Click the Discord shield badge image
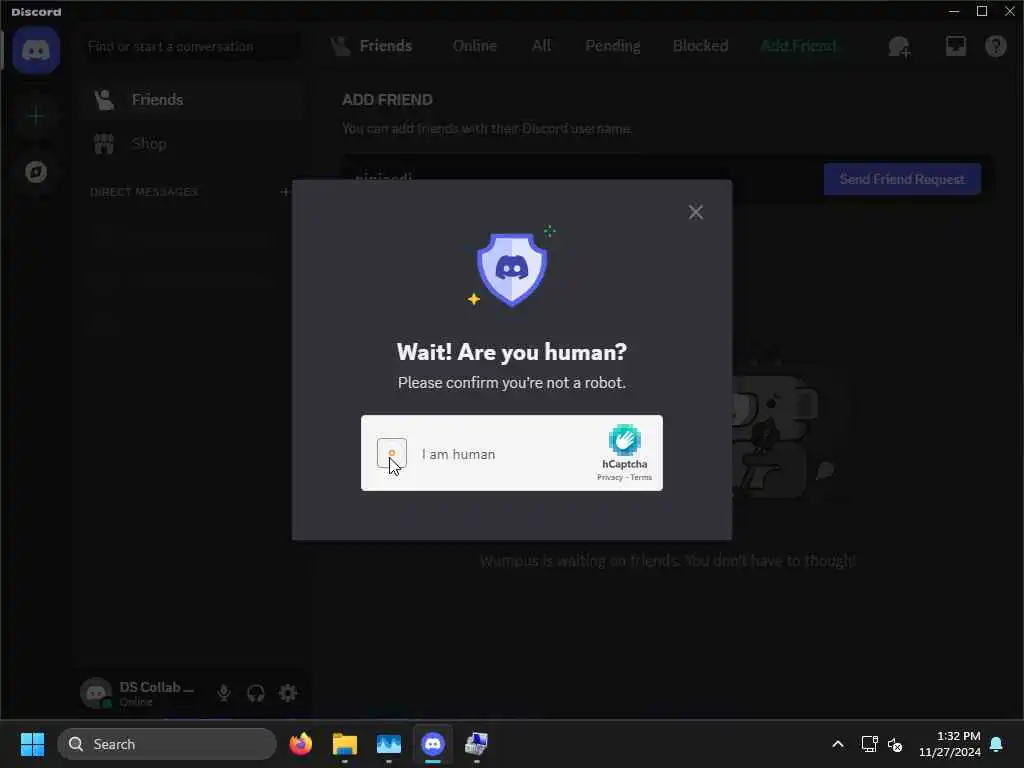Image resolution: width=1024 pixels, height=768 pixels. [x=511, y=269]
